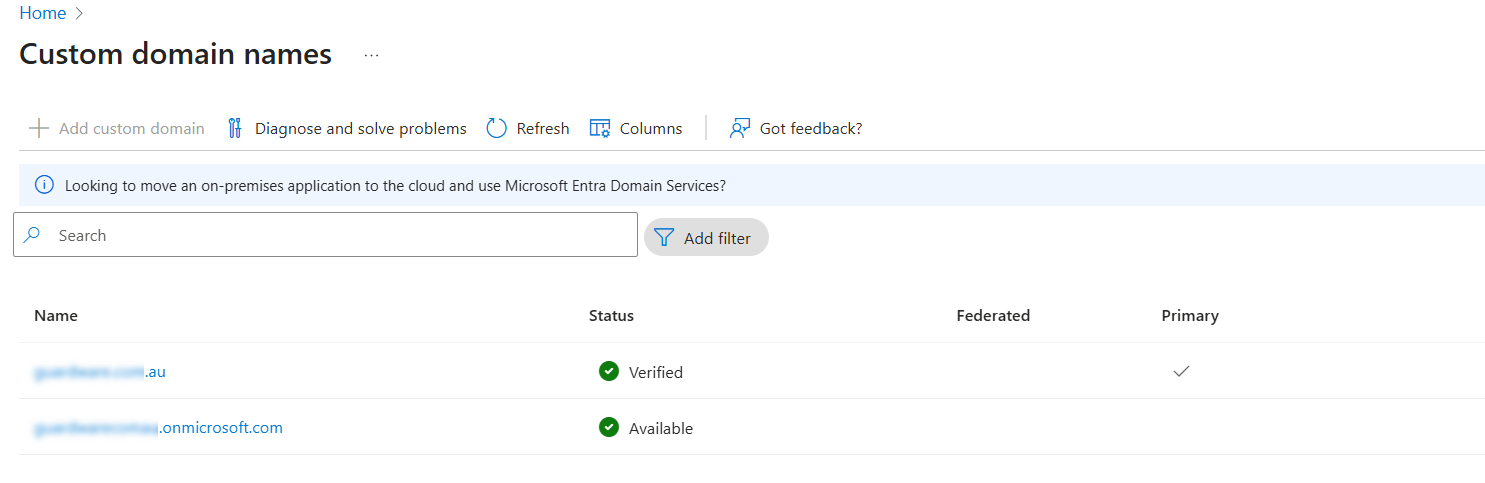Click the Columns table icon
1485x483 pixels.
600,128
